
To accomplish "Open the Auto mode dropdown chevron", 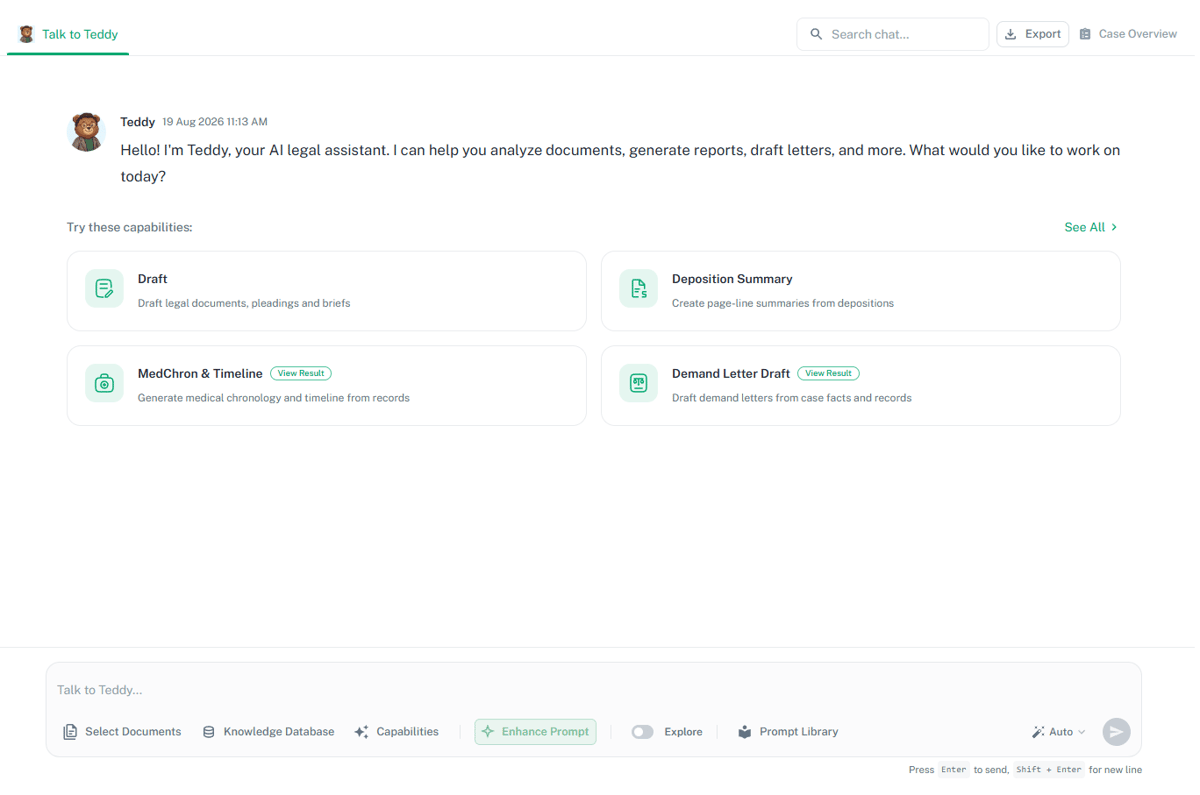I will click(x=1082, y=732).
